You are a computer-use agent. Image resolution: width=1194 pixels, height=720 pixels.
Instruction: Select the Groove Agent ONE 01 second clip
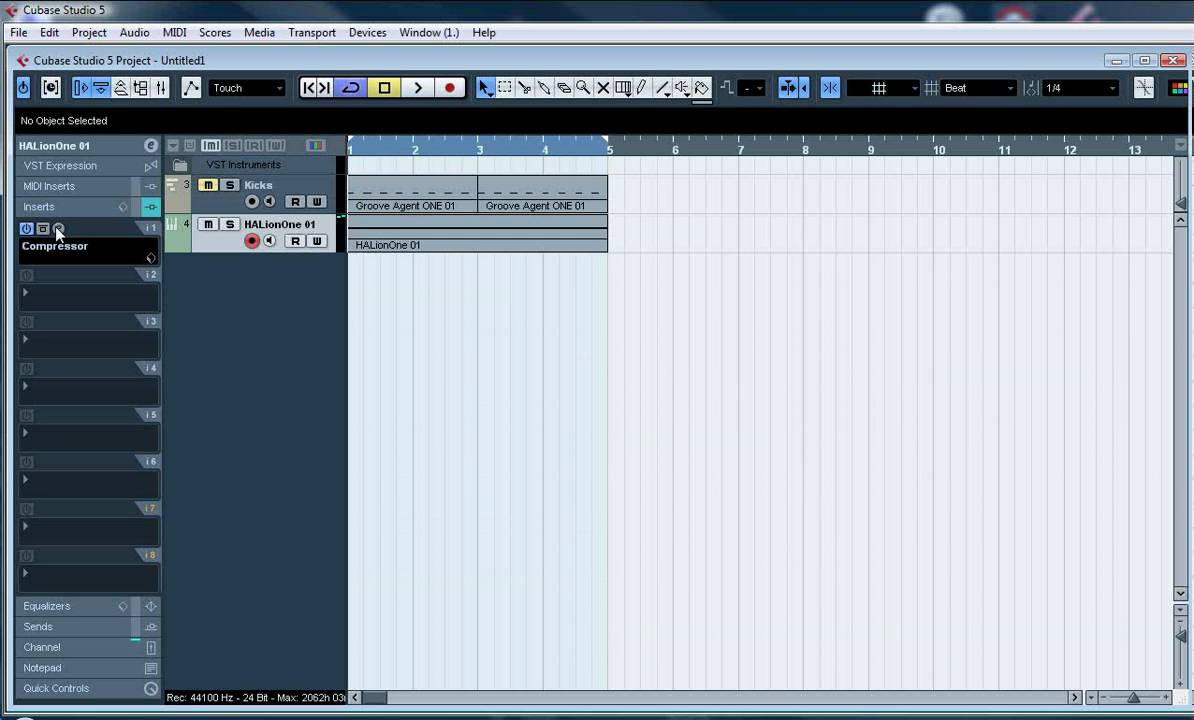[542, 194]
